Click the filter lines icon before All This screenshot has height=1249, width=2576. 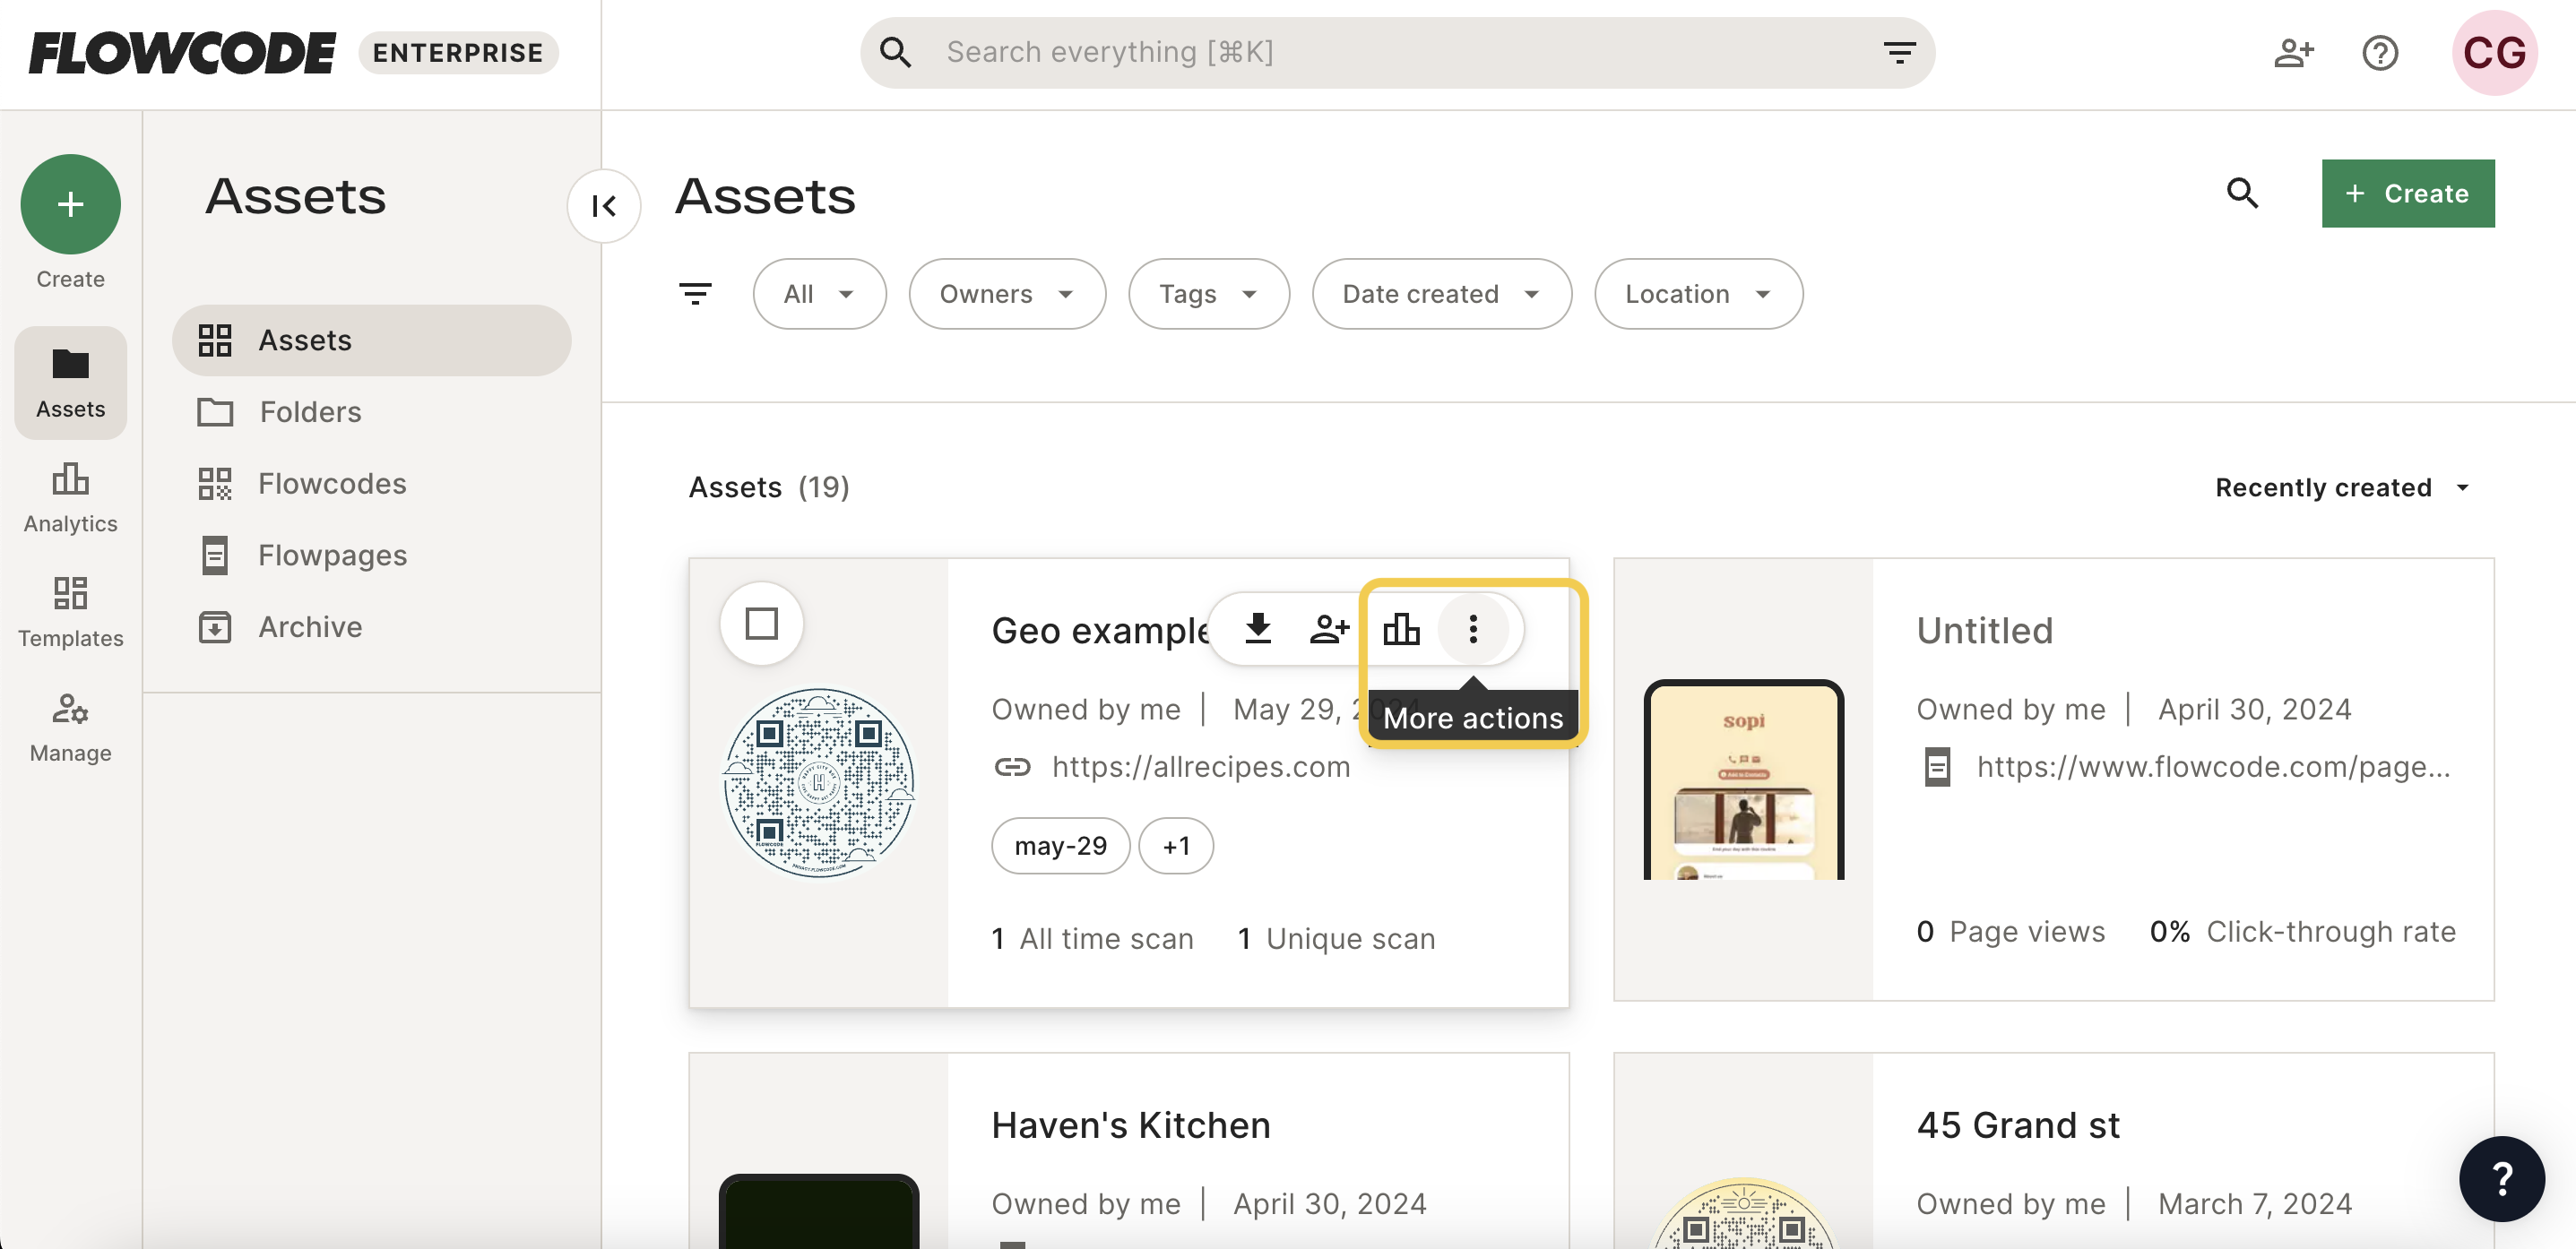pos(695,294)
